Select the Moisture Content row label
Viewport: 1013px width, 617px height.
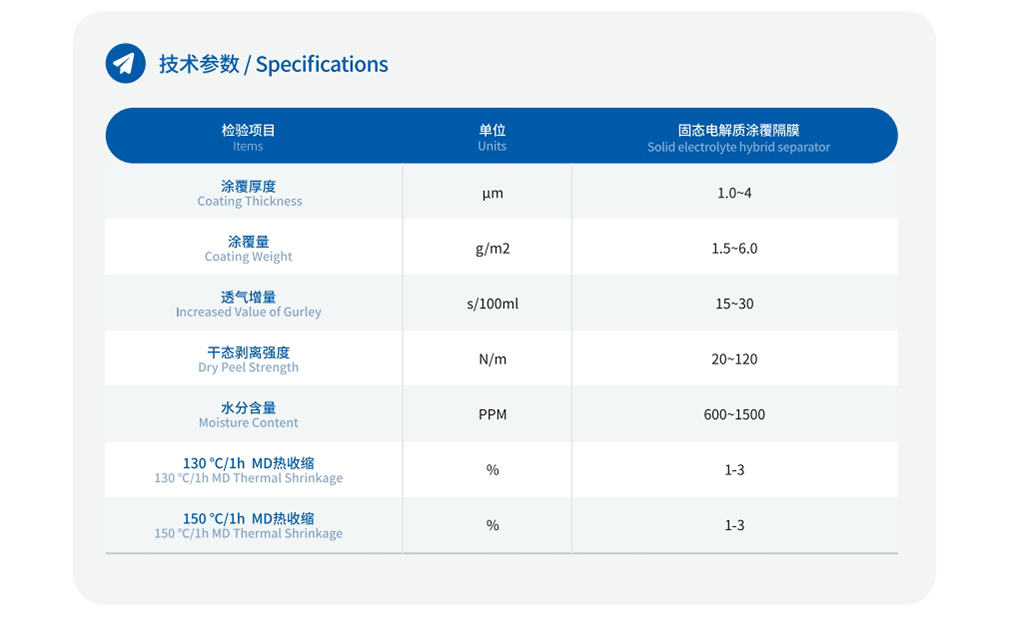249,415
